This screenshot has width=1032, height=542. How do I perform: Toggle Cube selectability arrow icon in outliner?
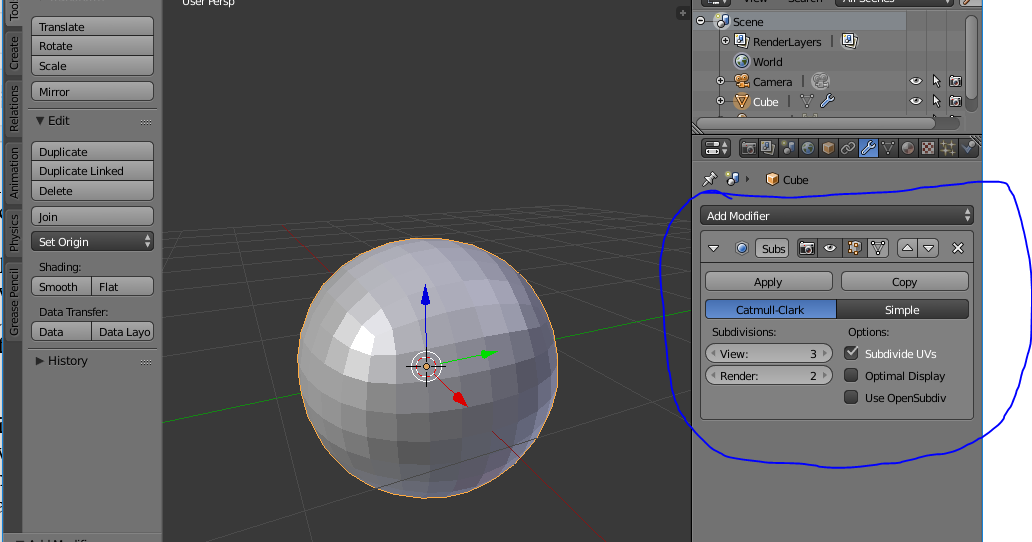click(x=936, y=101)
